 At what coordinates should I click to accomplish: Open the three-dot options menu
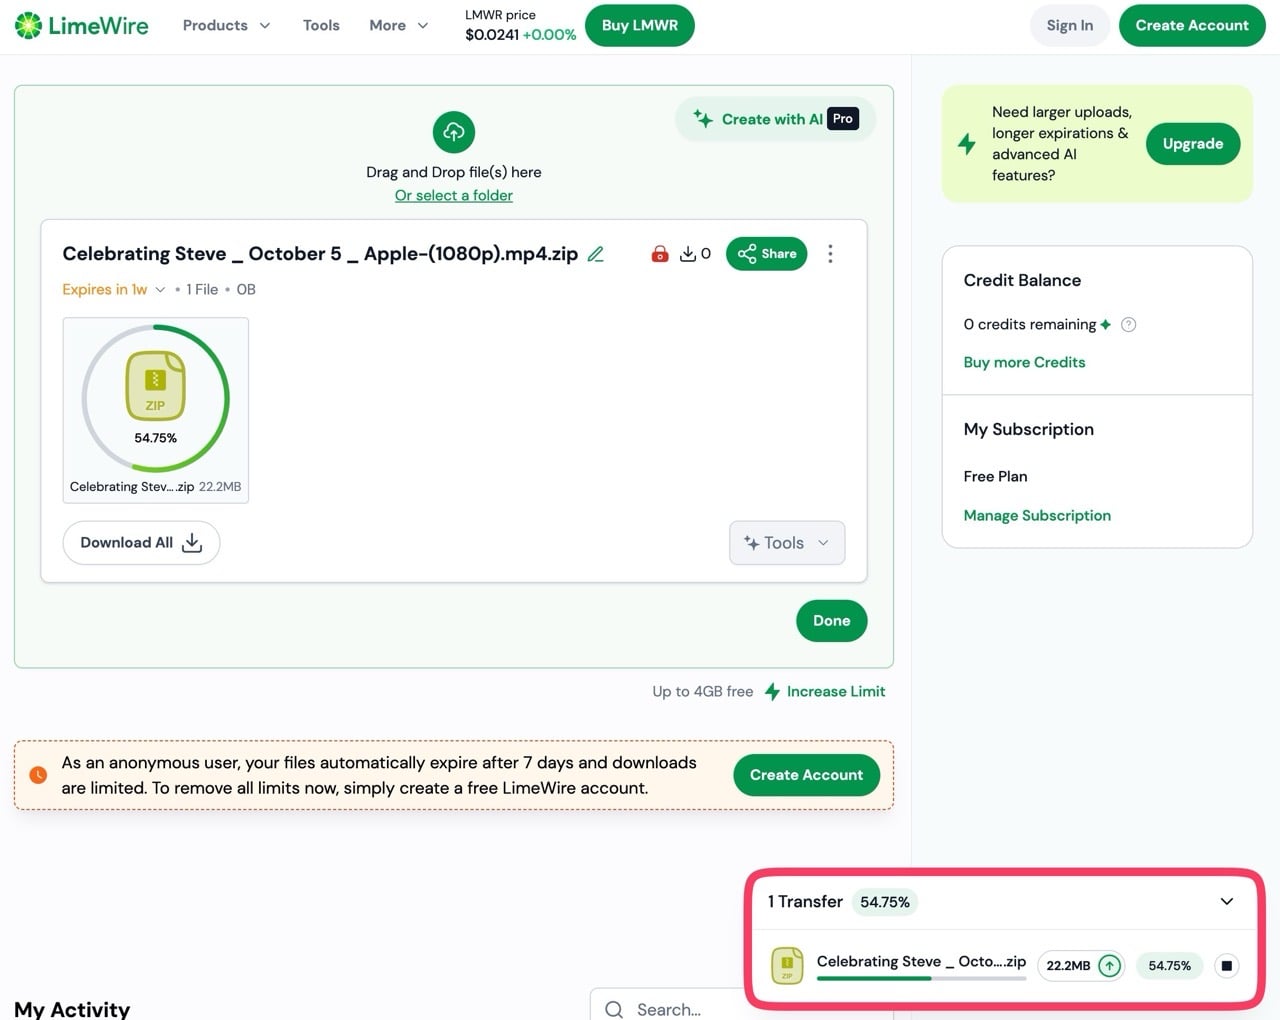tap(830, 254)
